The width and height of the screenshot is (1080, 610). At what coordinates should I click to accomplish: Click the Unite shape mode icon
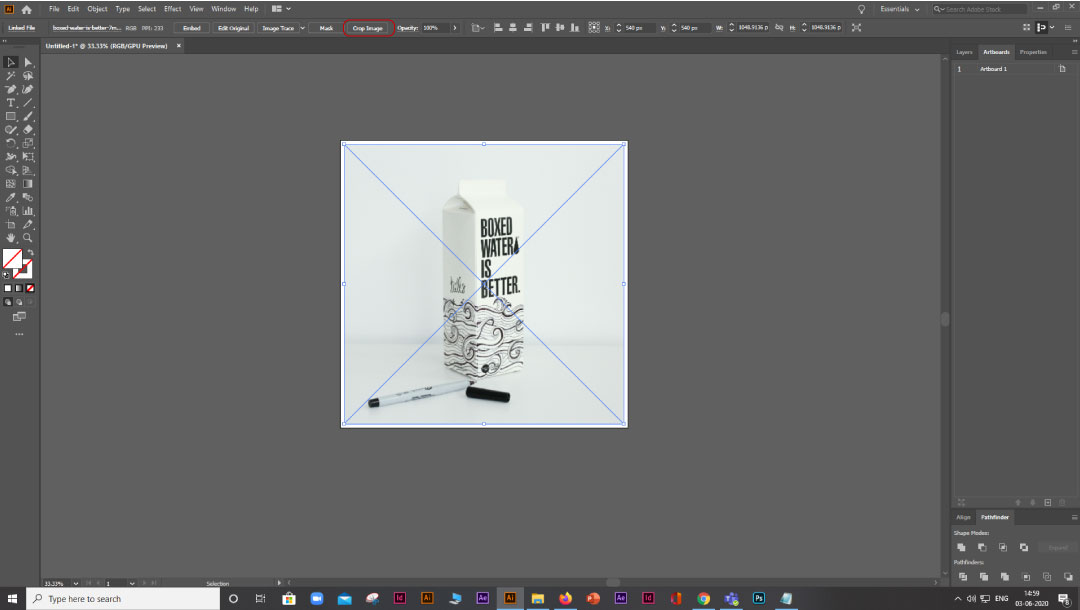[x=962, y=547]
